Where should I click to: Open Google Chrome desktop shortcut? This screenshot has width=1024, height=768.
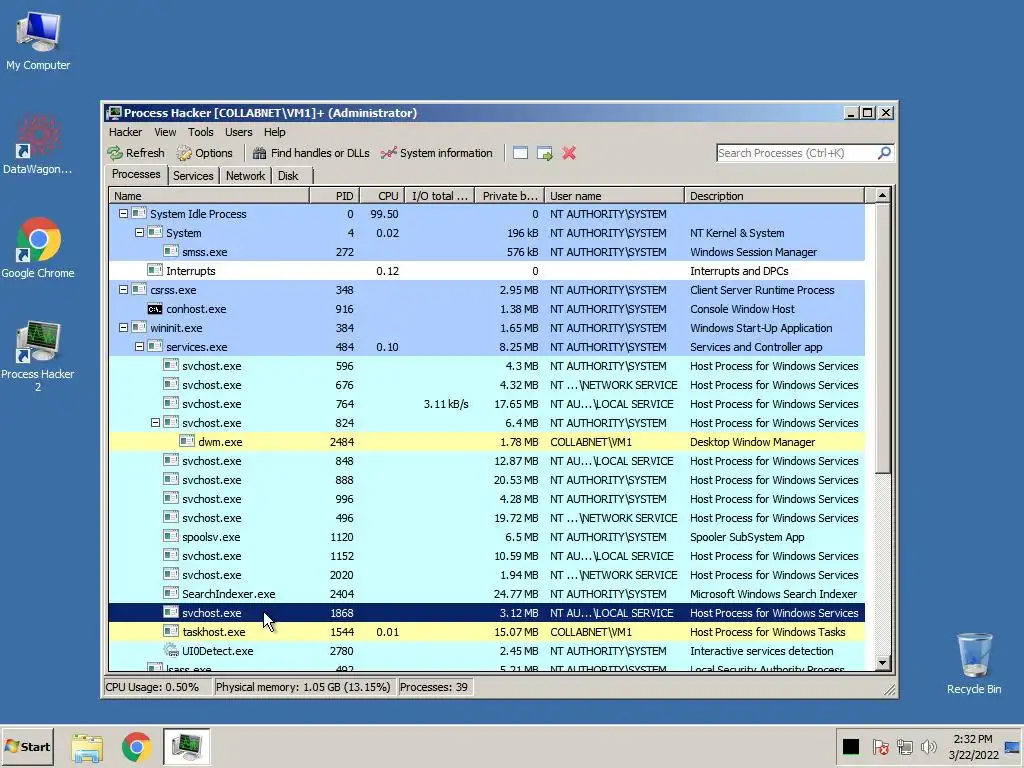38,248
